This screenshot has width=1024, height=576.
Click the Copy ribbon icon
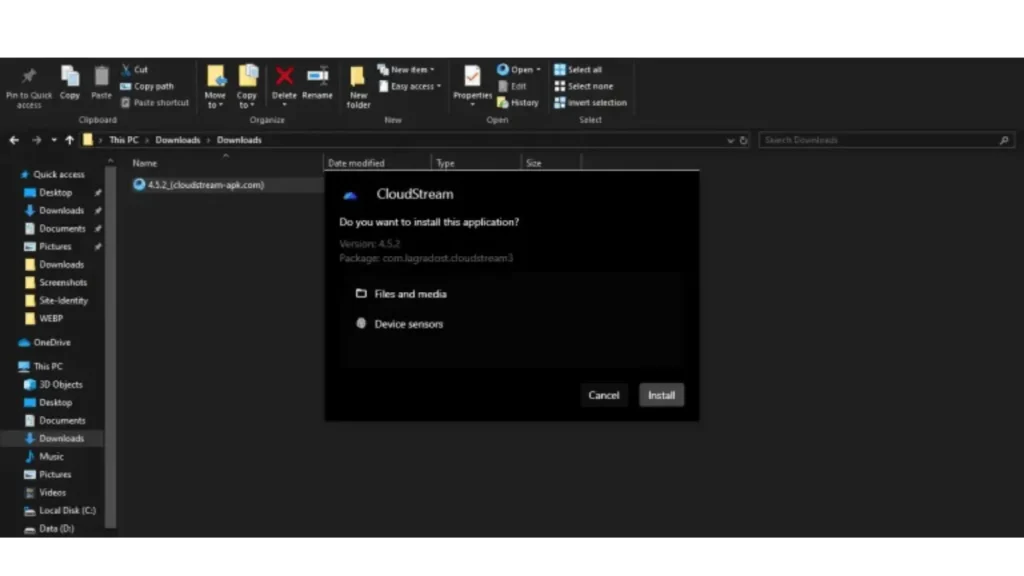(x=70, y=76)
